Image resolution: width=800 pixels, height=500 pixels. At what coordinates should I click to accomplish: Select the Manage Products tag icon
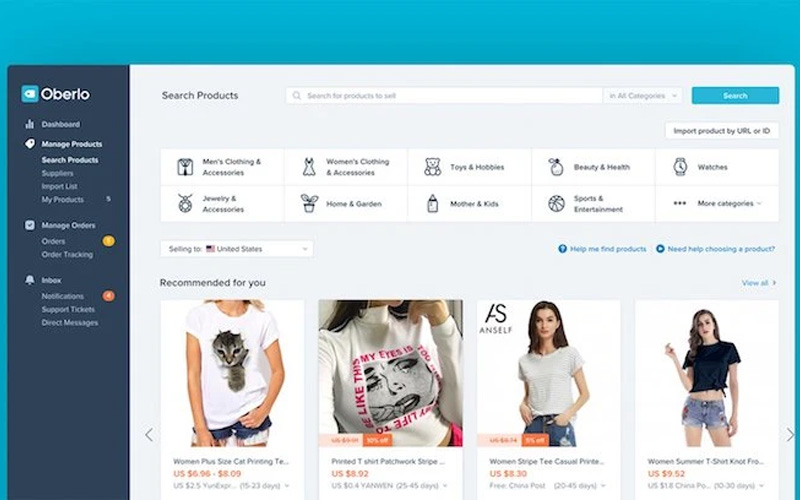(30, 144)
